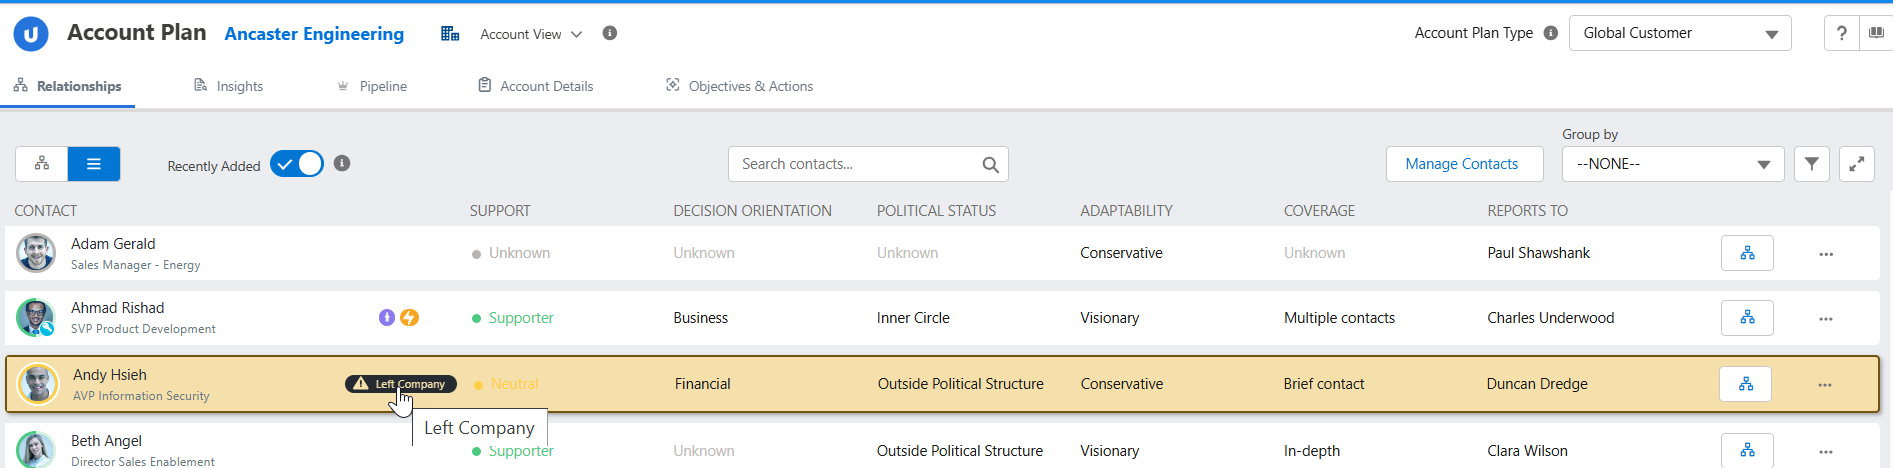This screenshot has height=468, width=1893.
Task: Select the list view icon button
Action: pyautogui.click(x=94, y=164)
